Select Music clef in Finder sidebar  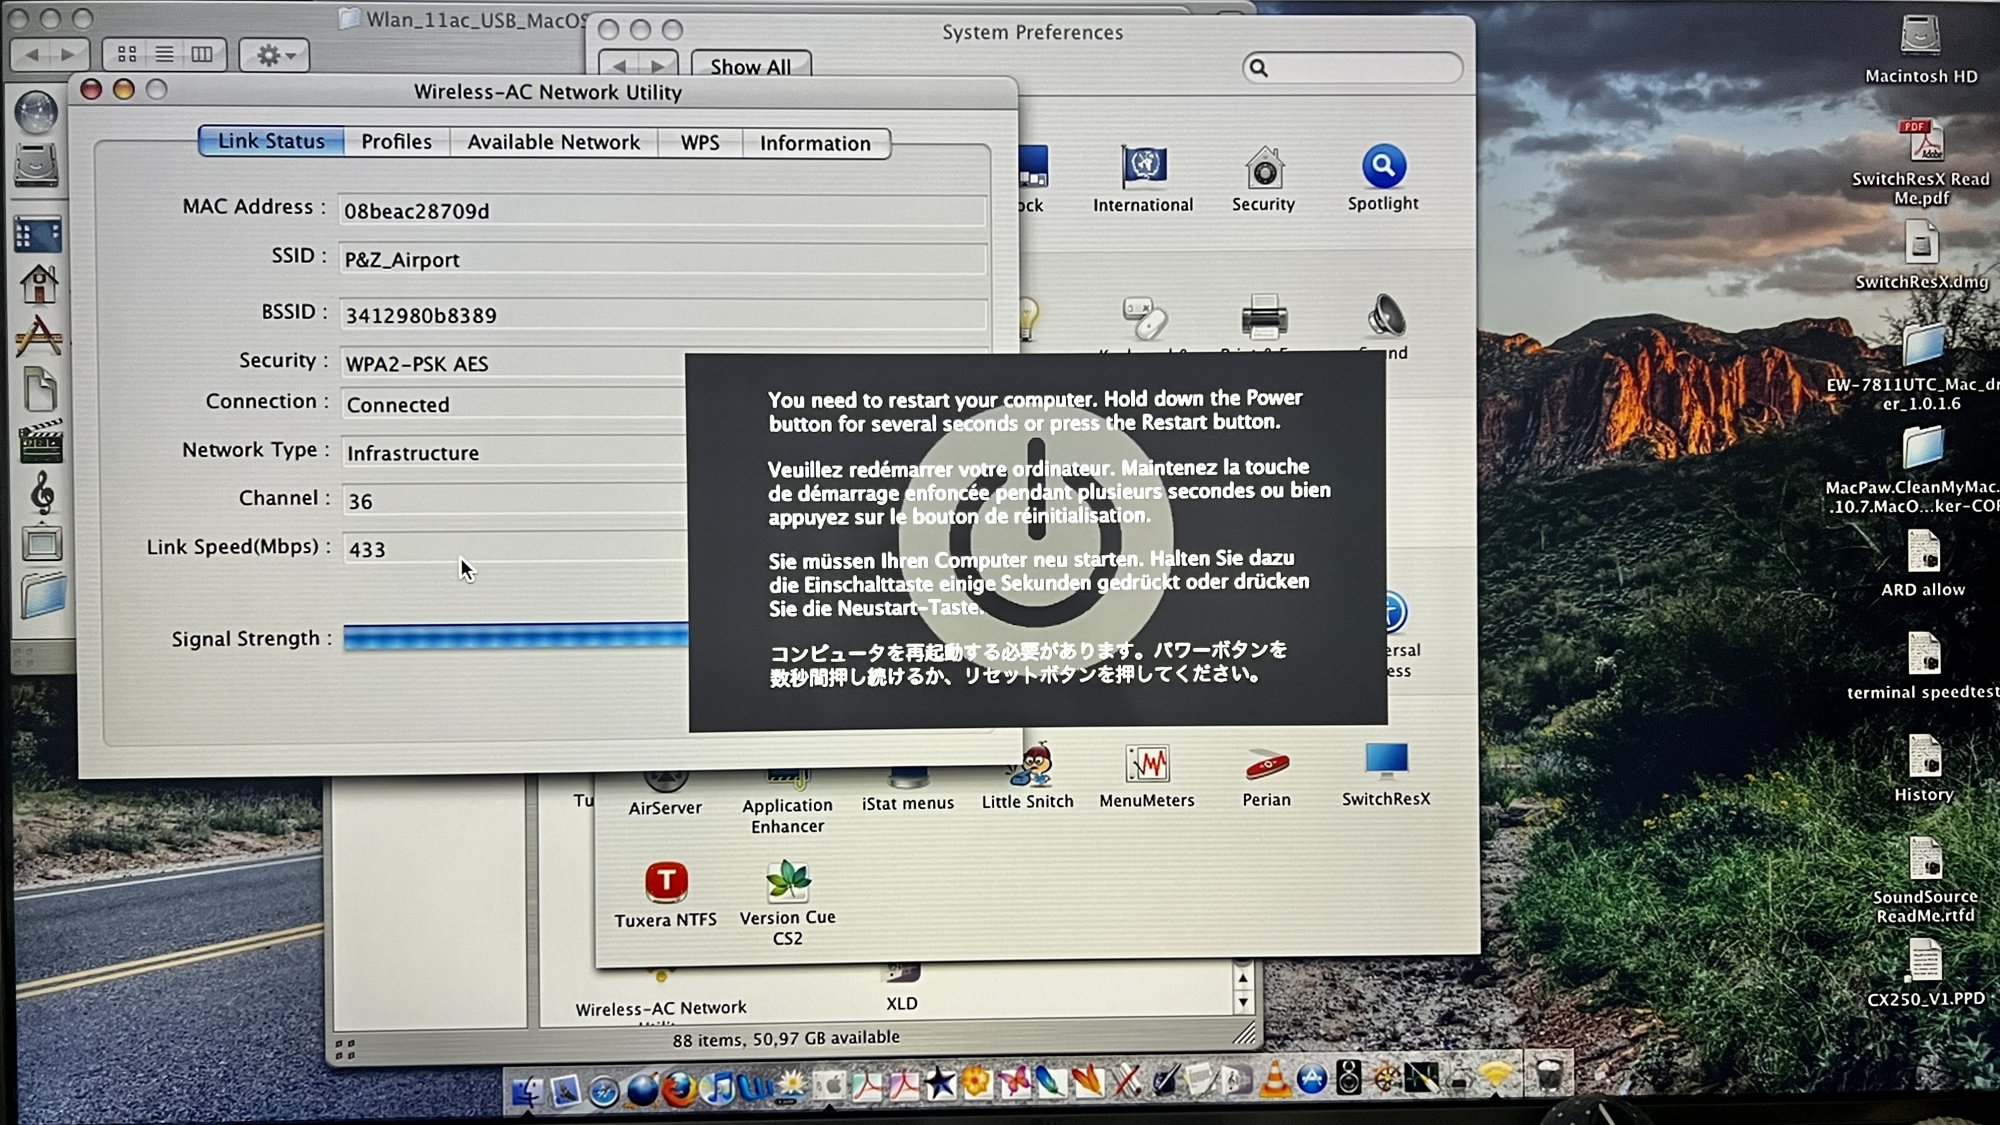pos(42,492)
